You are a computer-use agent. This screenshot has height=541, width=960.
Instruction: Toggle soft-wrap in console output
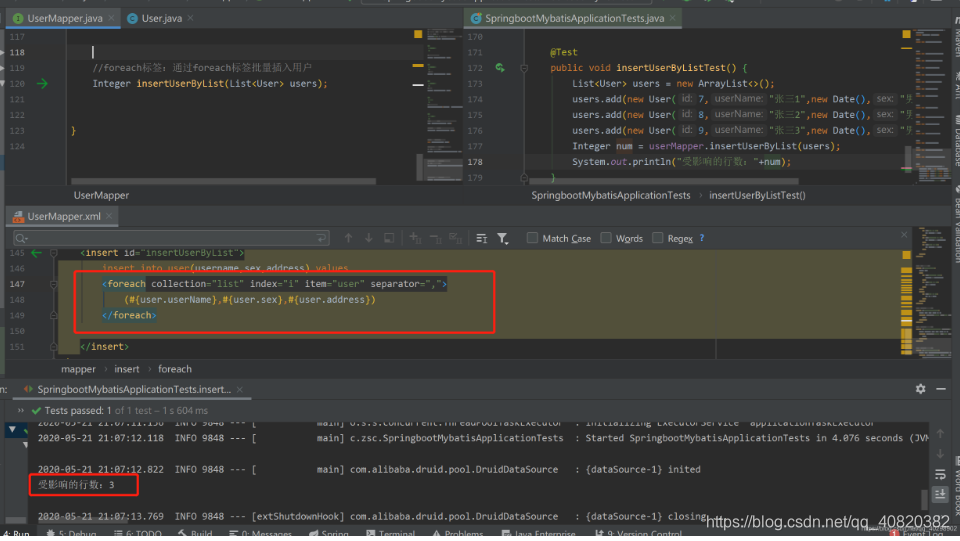[940, 474]
